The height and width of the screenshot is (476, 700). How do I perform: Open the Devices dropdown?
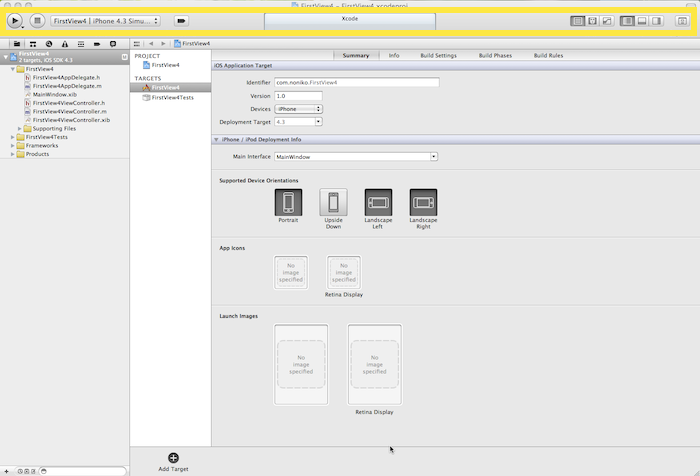(x=298, y=109)
